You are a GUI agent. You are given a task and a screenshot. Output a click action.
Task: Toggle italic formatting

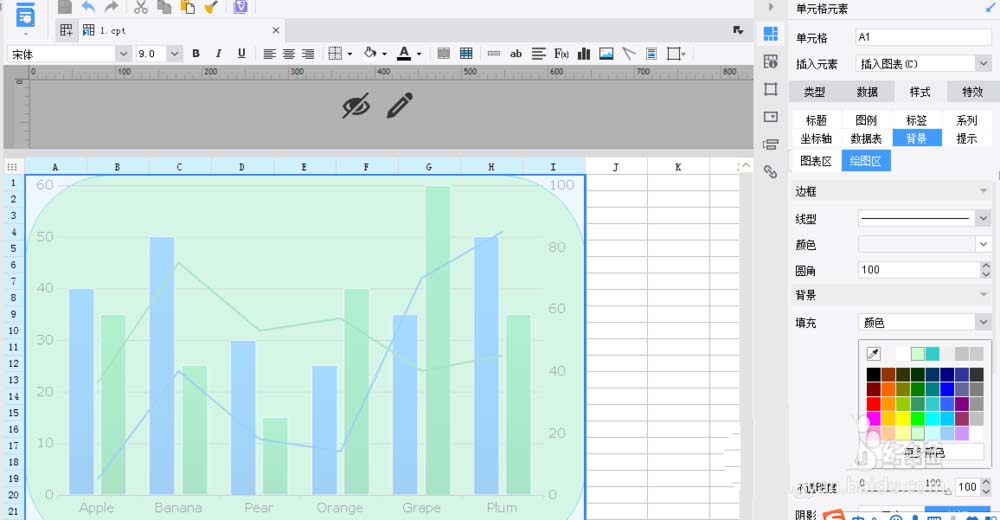click(x=218, y=54)
